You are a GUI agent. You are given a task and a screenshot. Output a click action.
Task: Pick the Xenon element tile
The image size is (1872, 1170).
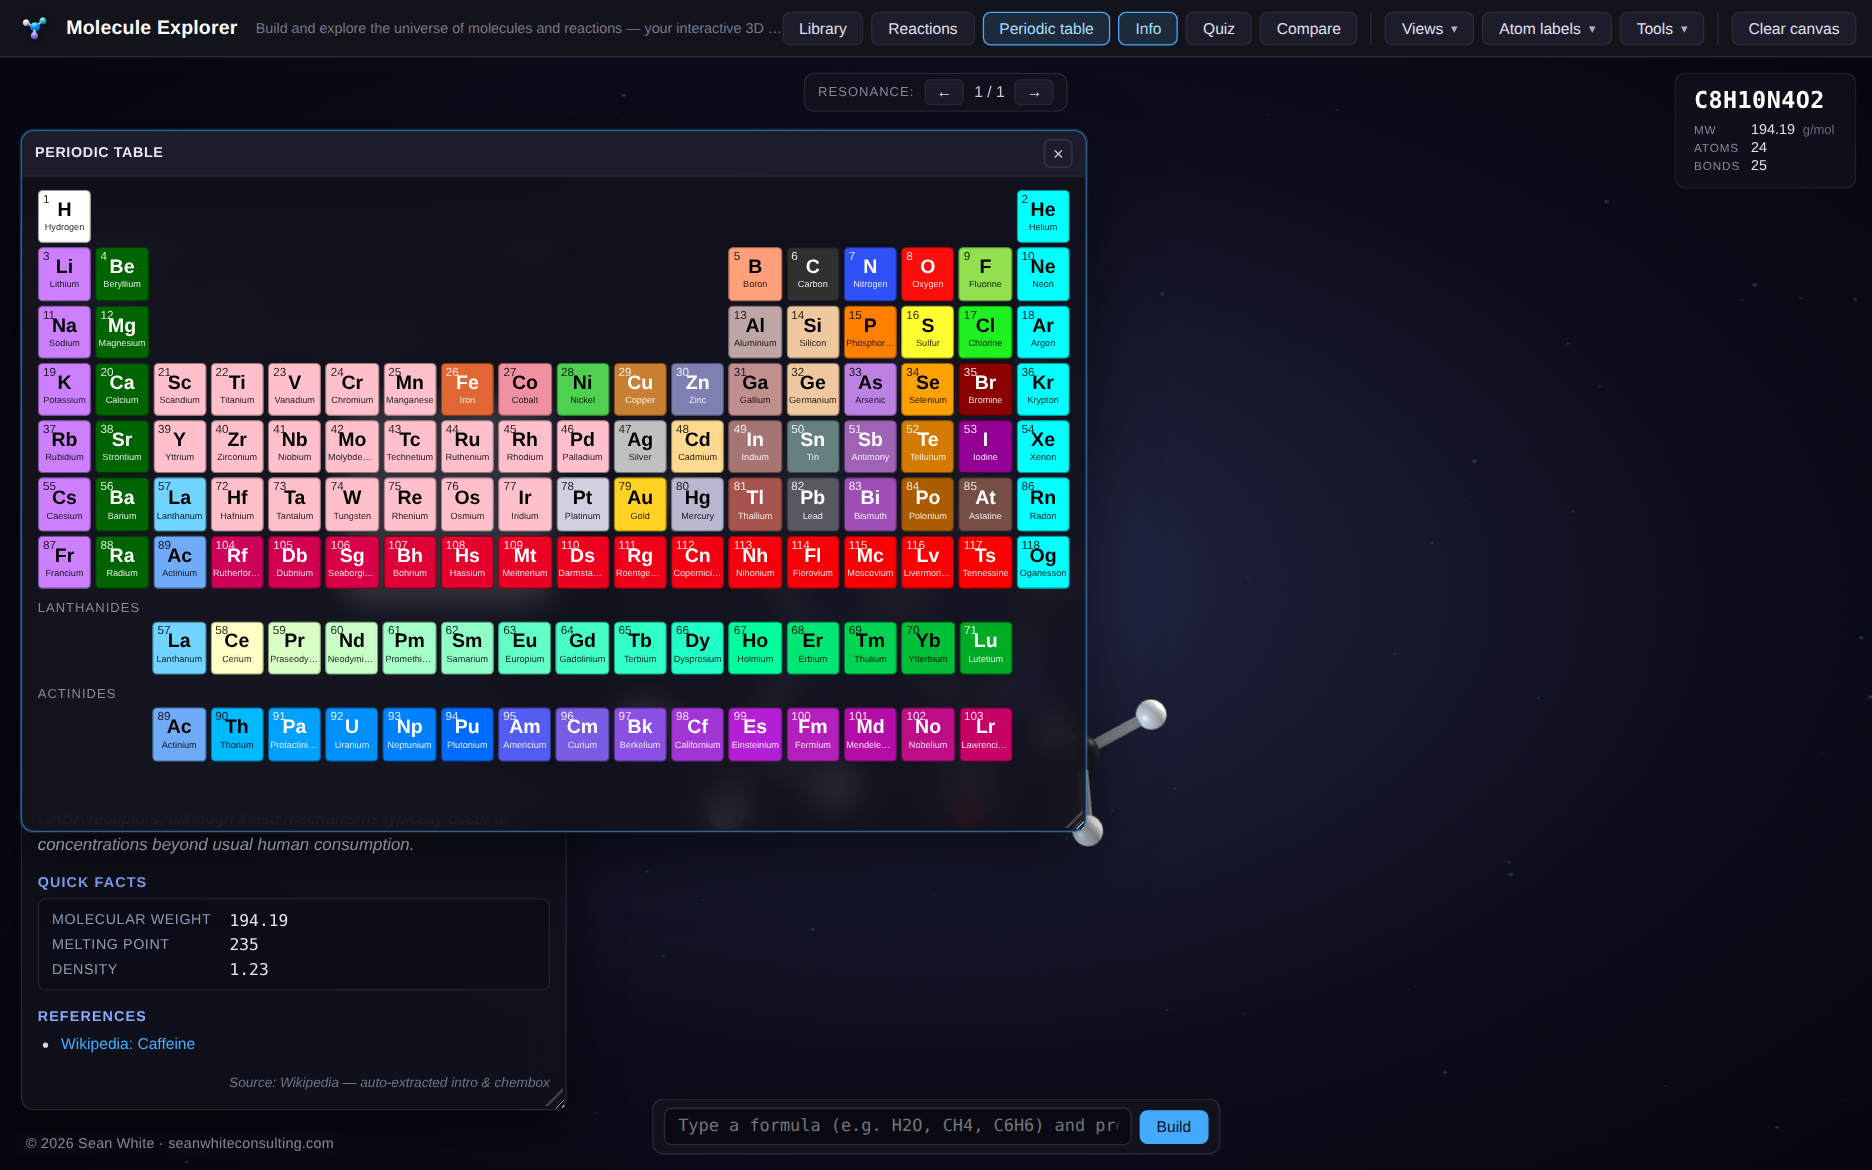(1043, 447)
